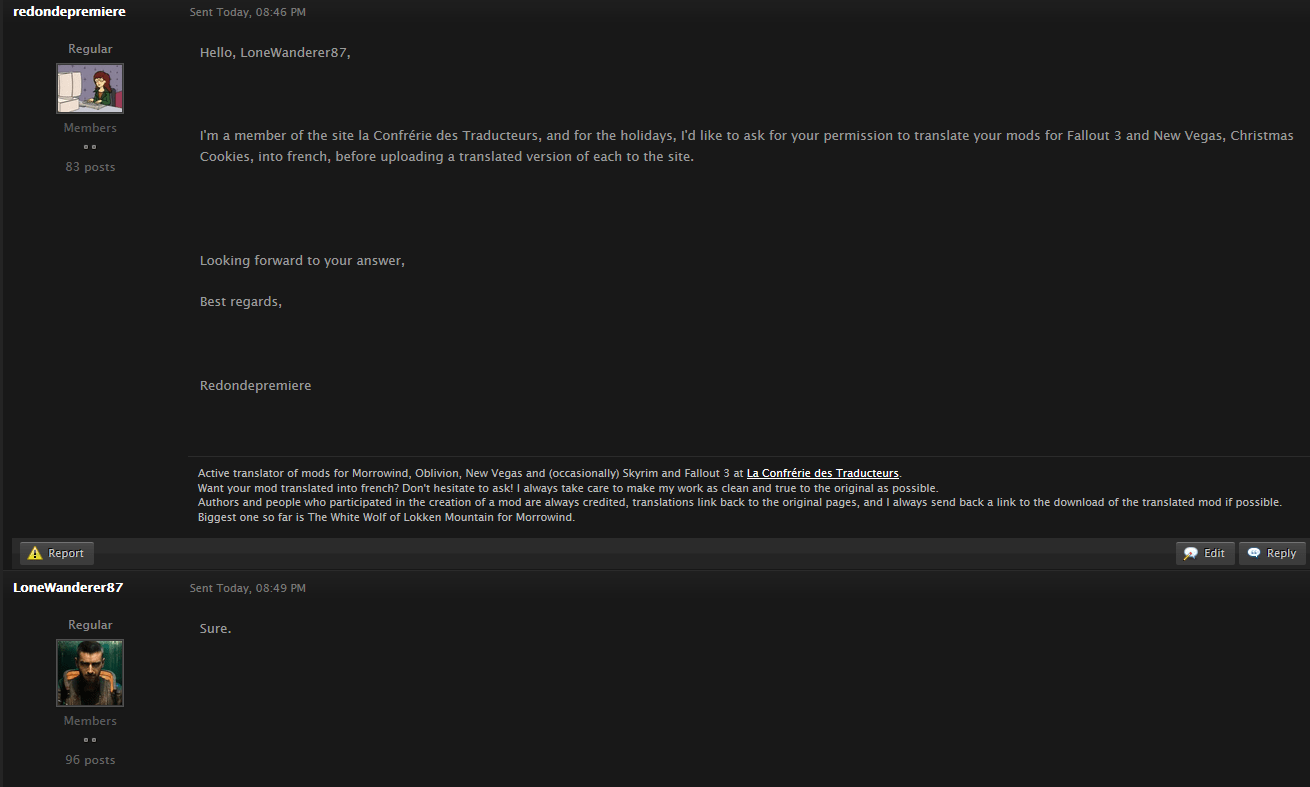The height and width of the screenshot is (787, 1310).
Task: Open LoneWanderer87's profile from the username header
Action: (x=68, y=588)
